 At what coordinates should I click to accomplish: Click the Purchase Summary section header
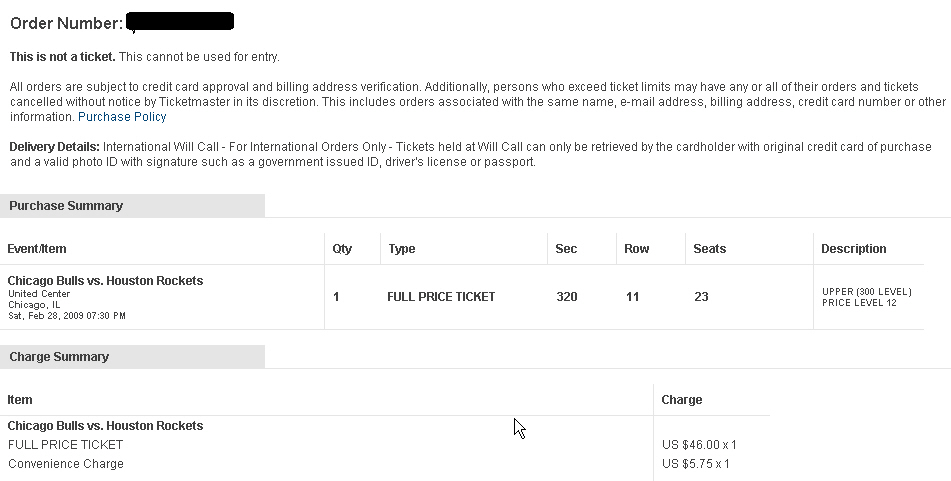66,206
